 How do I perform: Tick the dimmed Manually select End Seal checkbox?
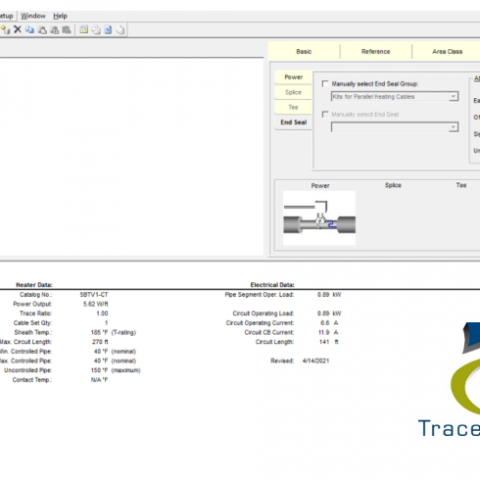click(x=325, y=114)
